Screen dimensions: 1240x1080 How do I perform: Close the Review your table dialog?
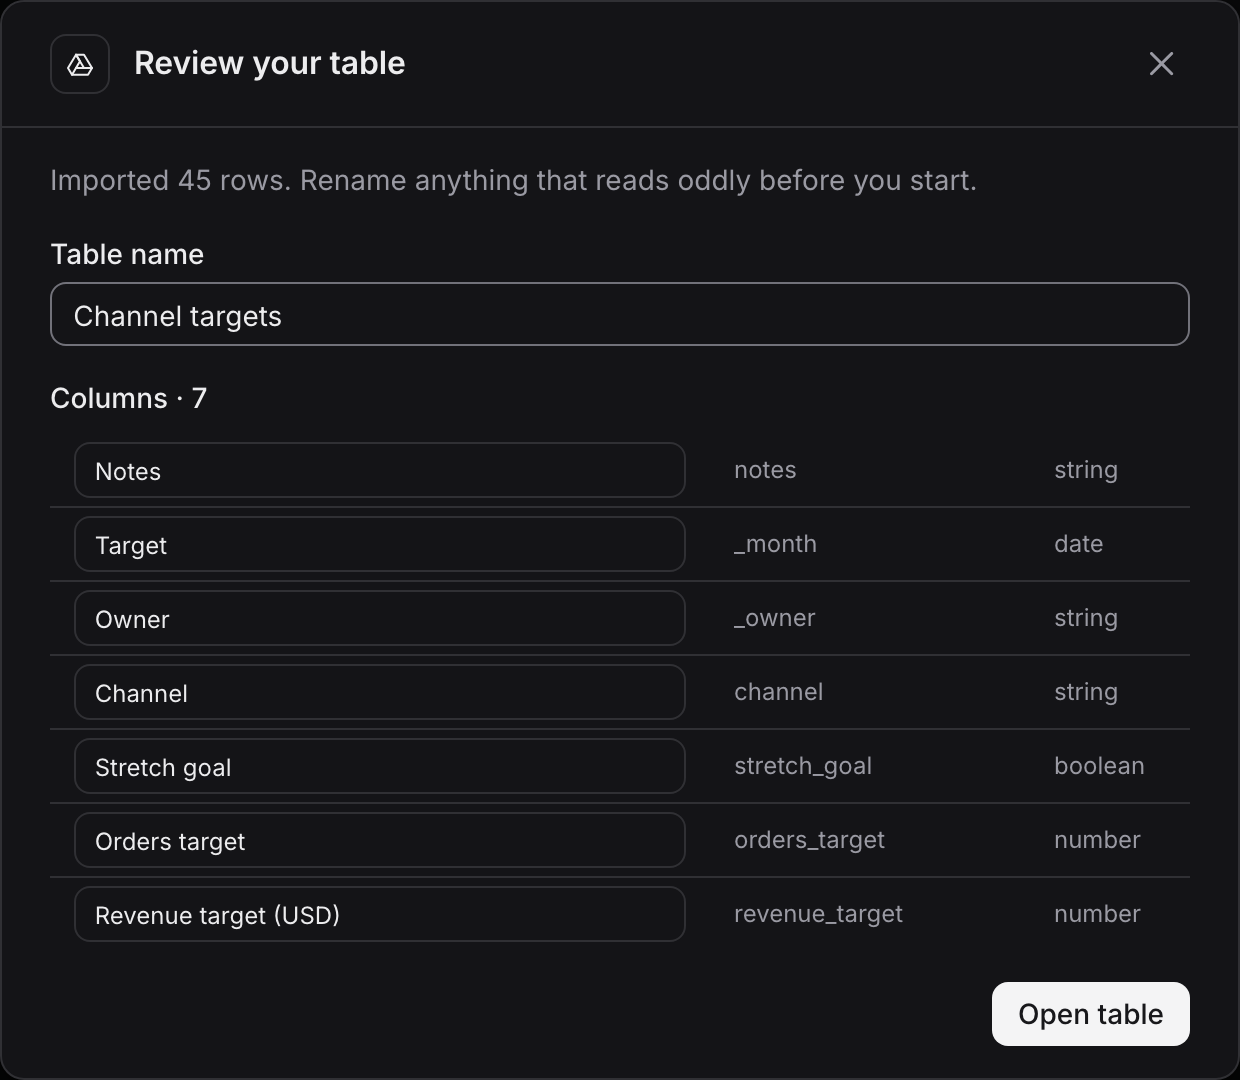[1161, 64]
